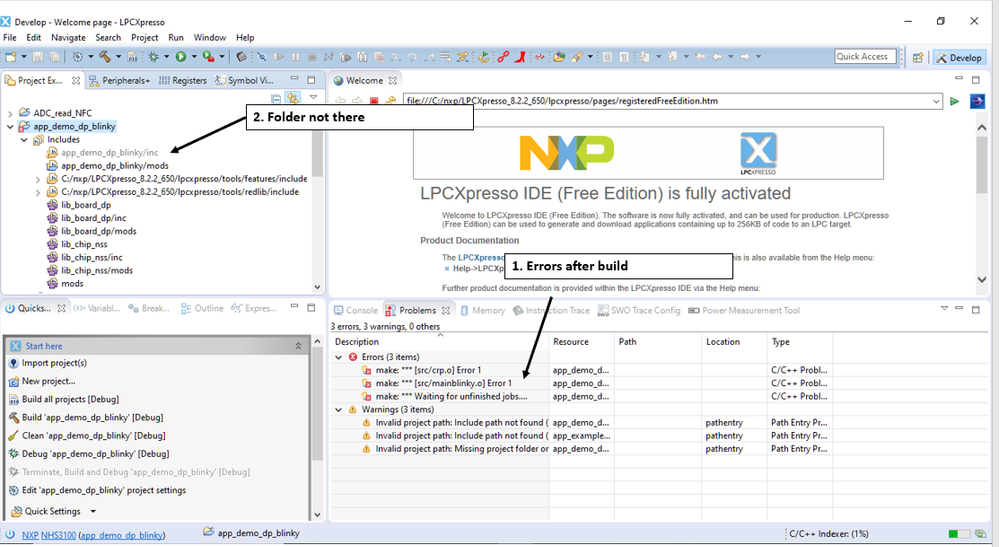The width and height of the screenshot is (999, 547).
Task: Switch to the Console tab
Action: click(356, 310)
